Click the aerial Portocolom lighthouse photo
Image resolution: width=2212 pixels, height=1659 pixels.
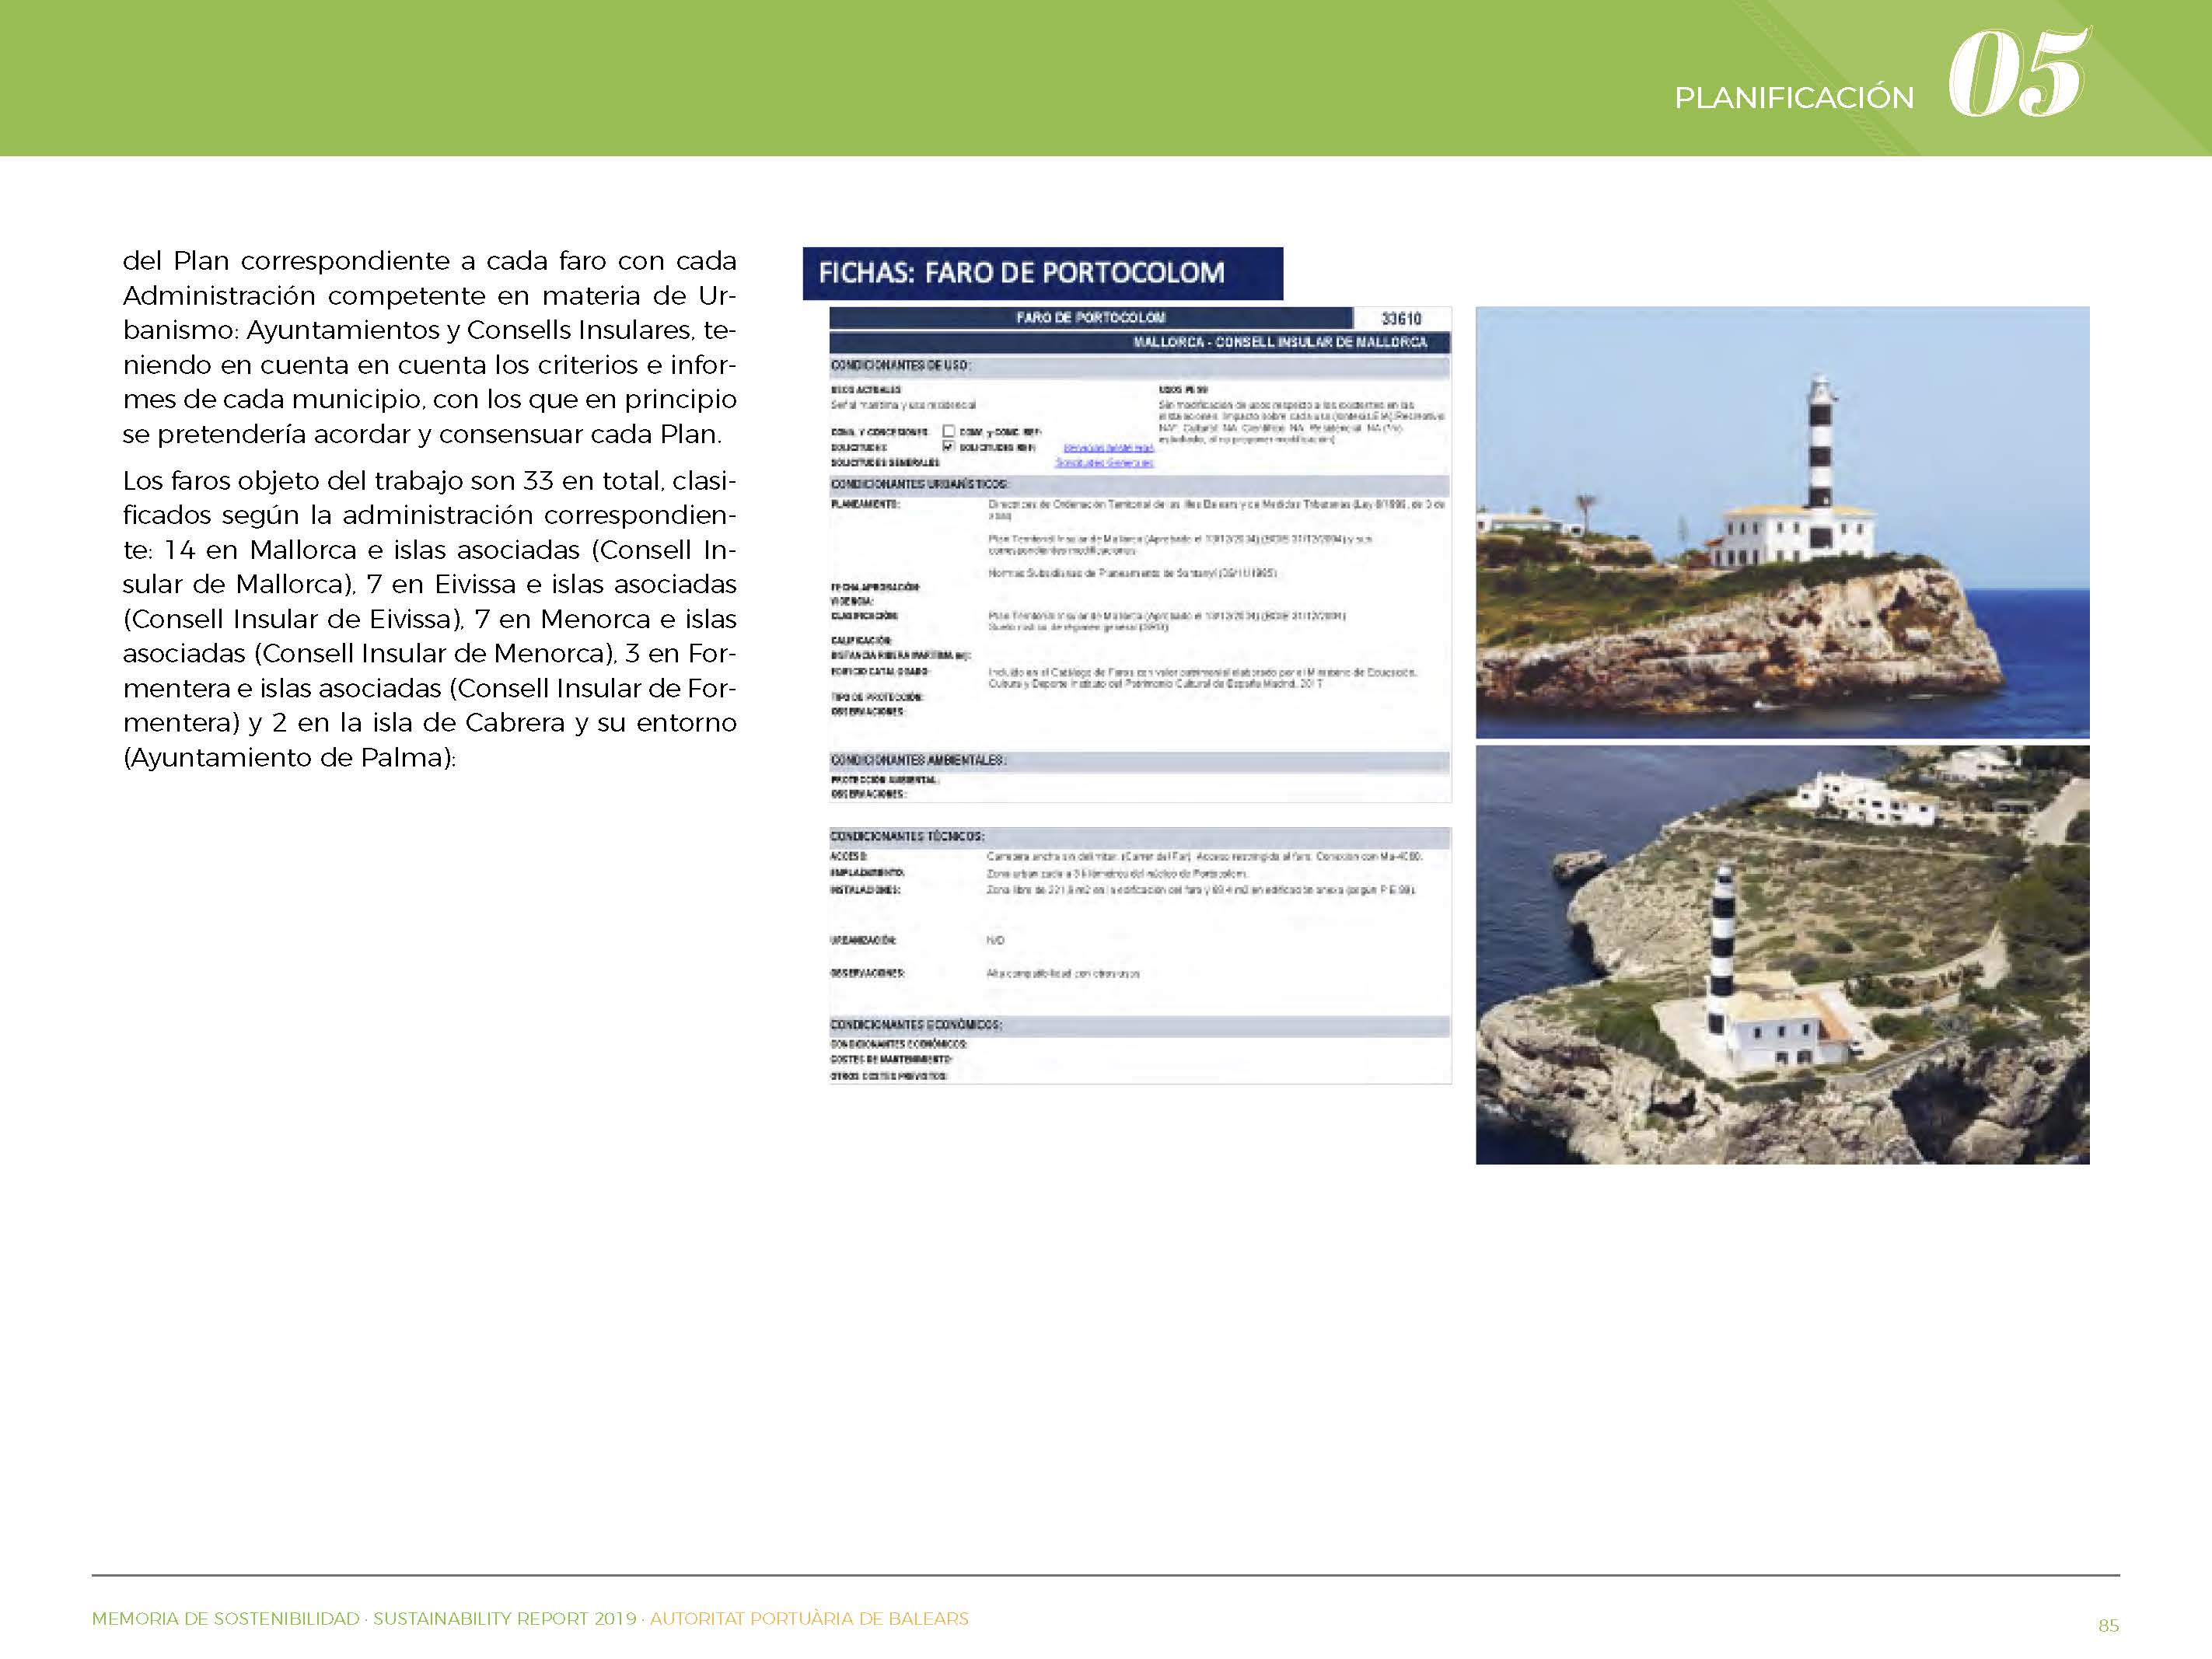(x=1782, y=954)
